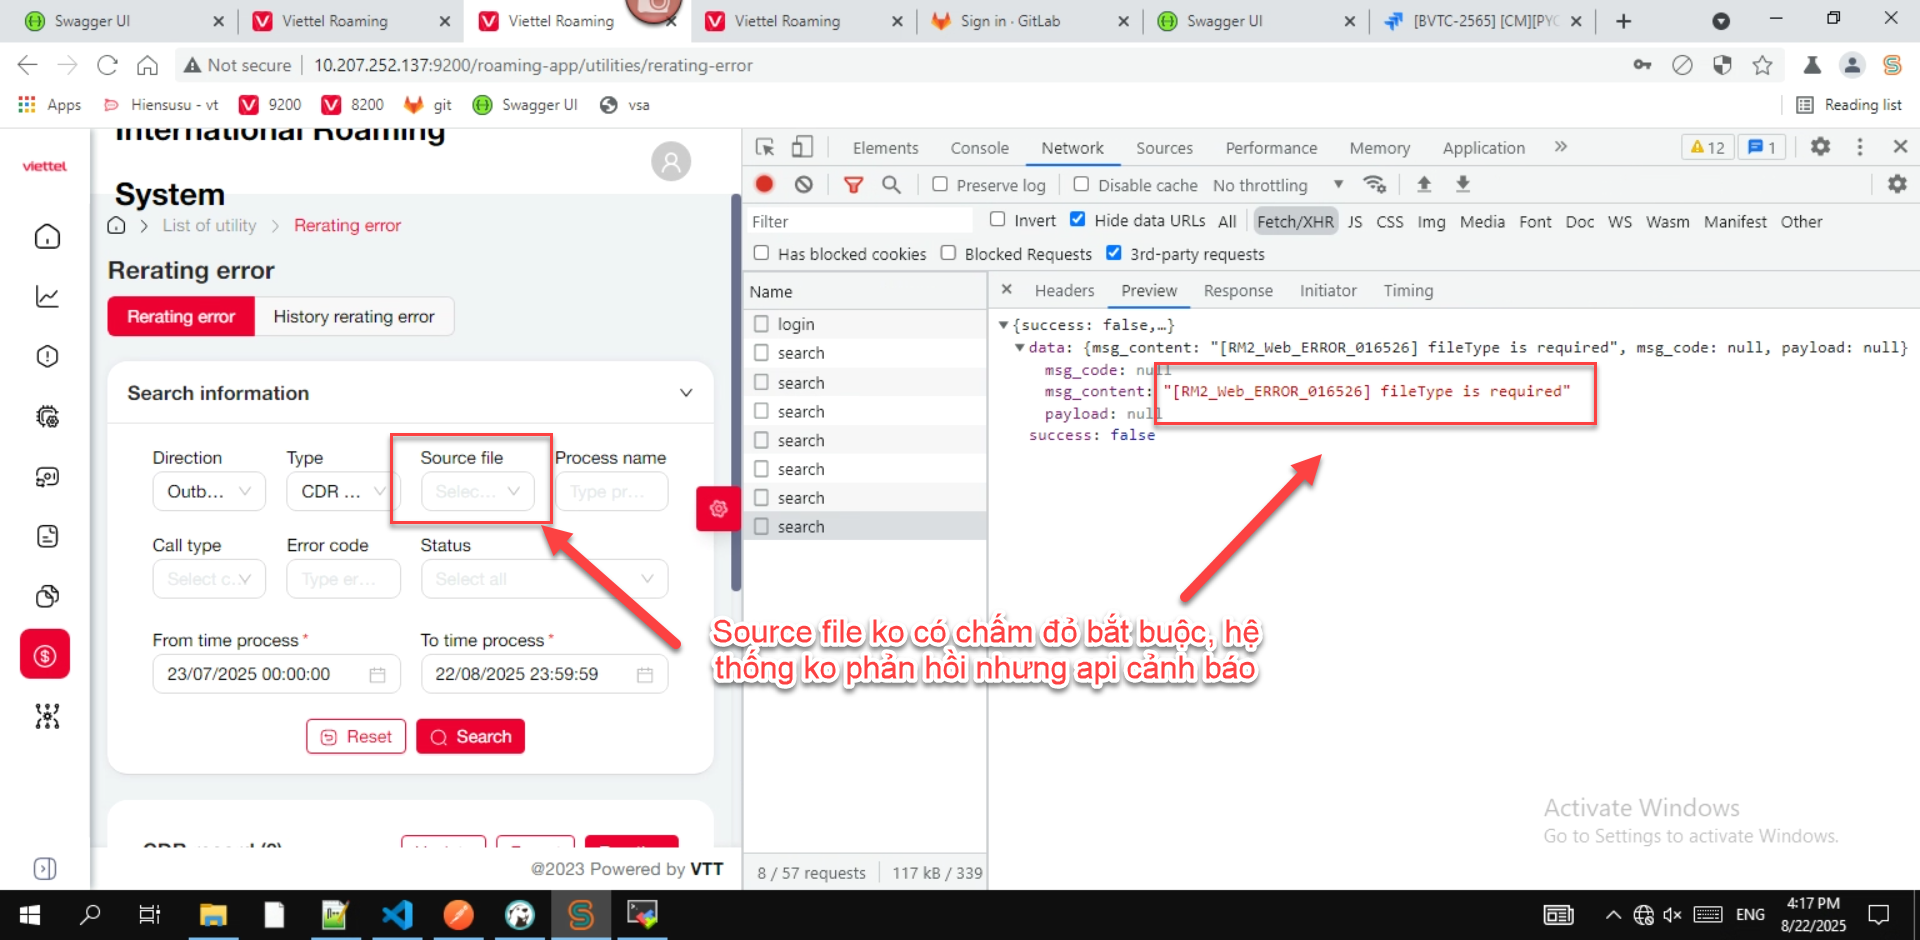
Task: Uncheck Hide data URLs checkbox
Action: (1077, 220)
